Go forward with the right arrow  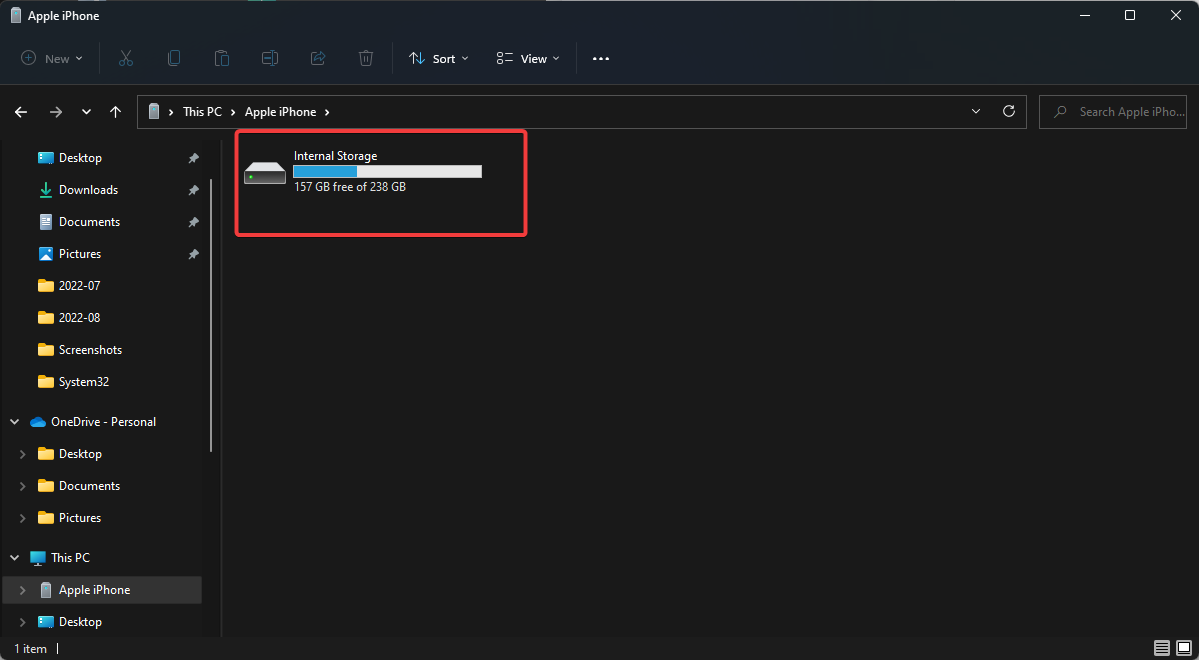[56, 112]
